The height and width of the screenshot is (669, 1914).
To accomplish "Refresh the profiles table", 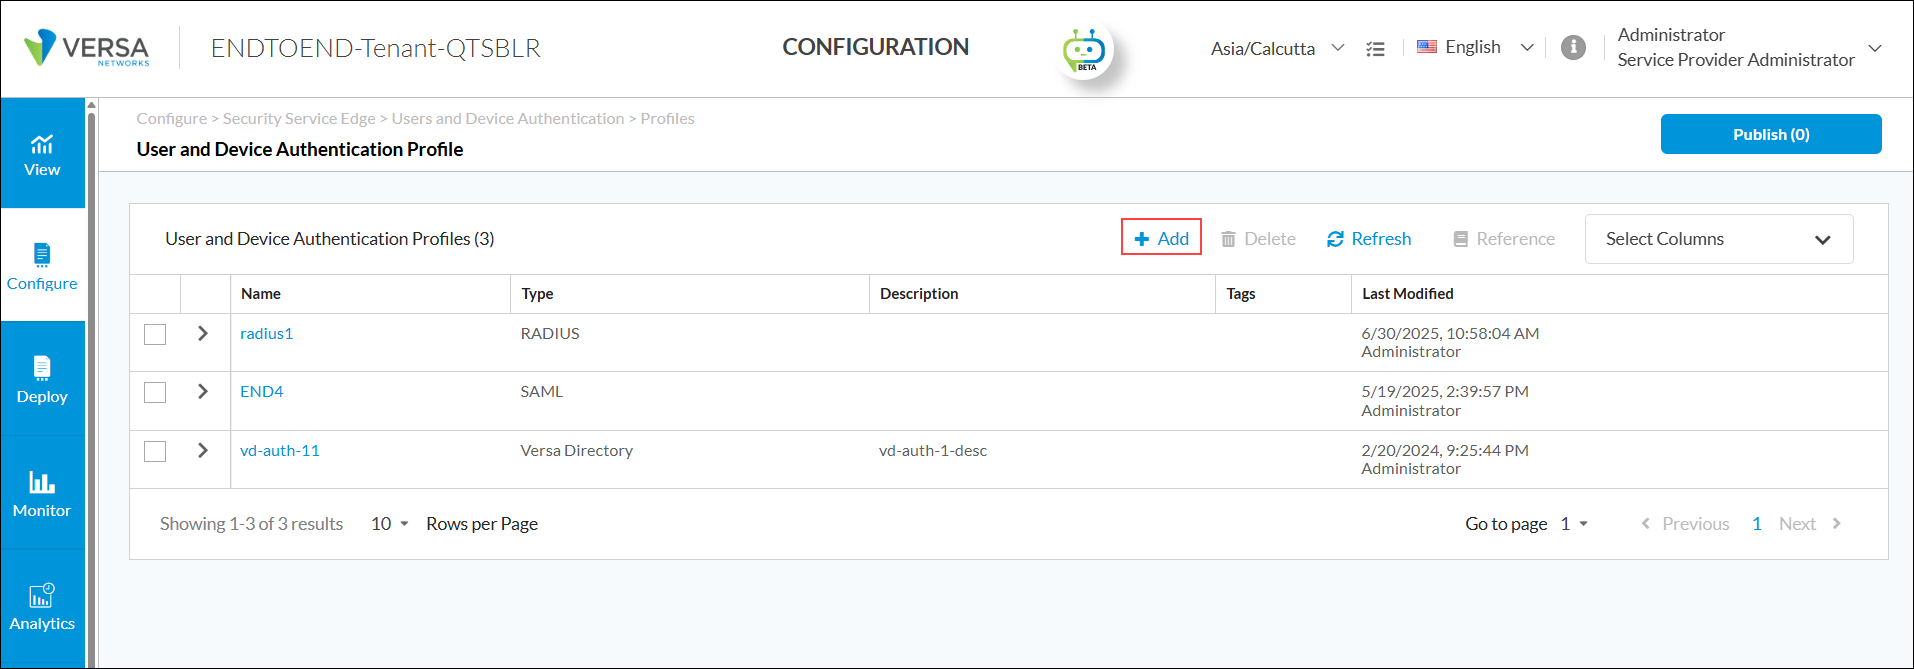I will [x=1369, y=239].
